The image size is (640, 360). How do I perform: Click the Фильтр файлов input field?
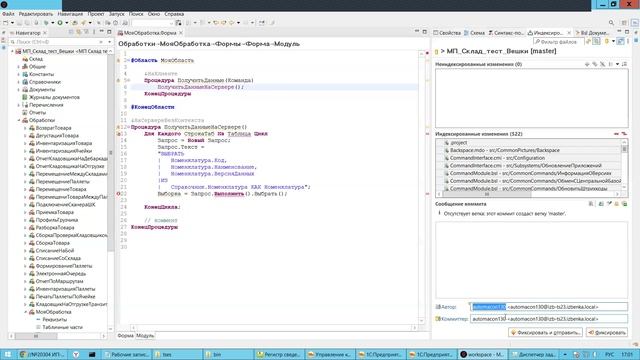point(559,42)
